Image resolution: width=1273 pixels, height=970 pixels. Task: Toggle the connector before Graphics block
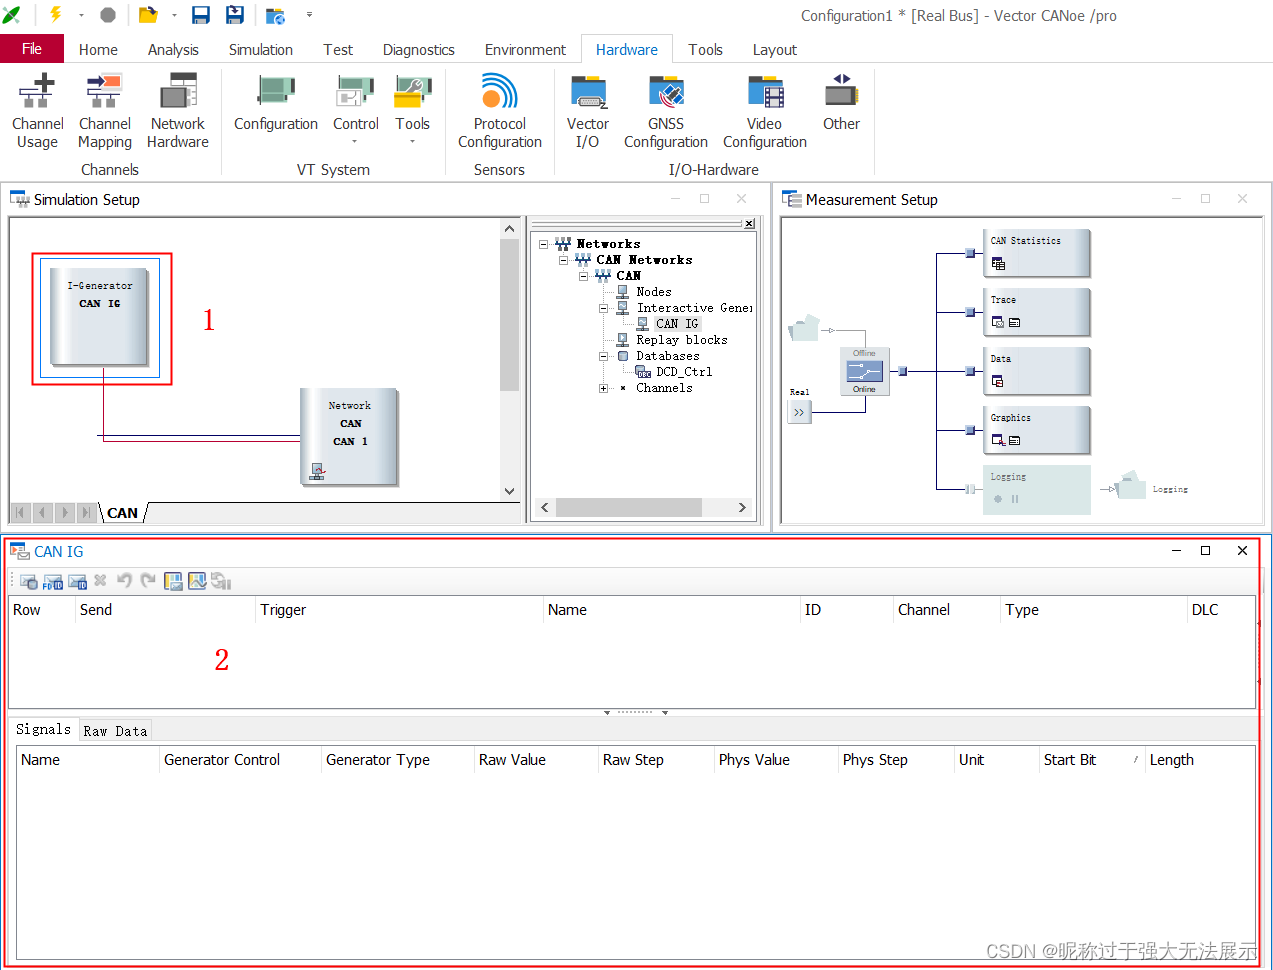coord(969,430)
